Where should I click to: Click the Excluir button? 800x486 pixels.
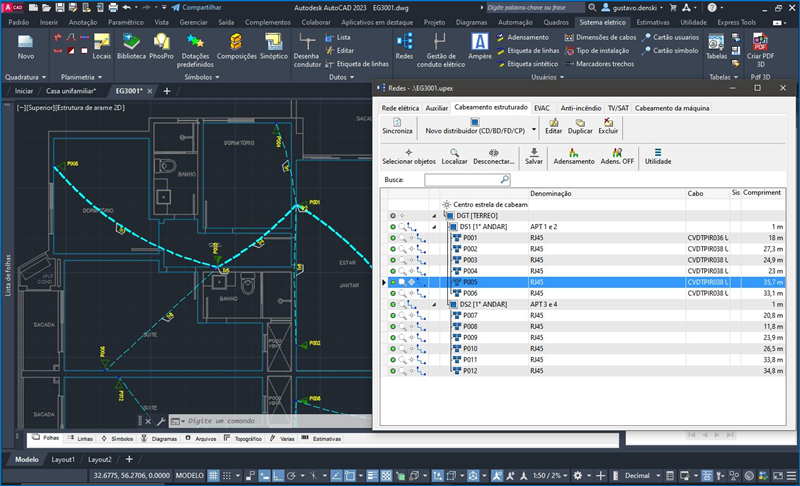[608, 125]
